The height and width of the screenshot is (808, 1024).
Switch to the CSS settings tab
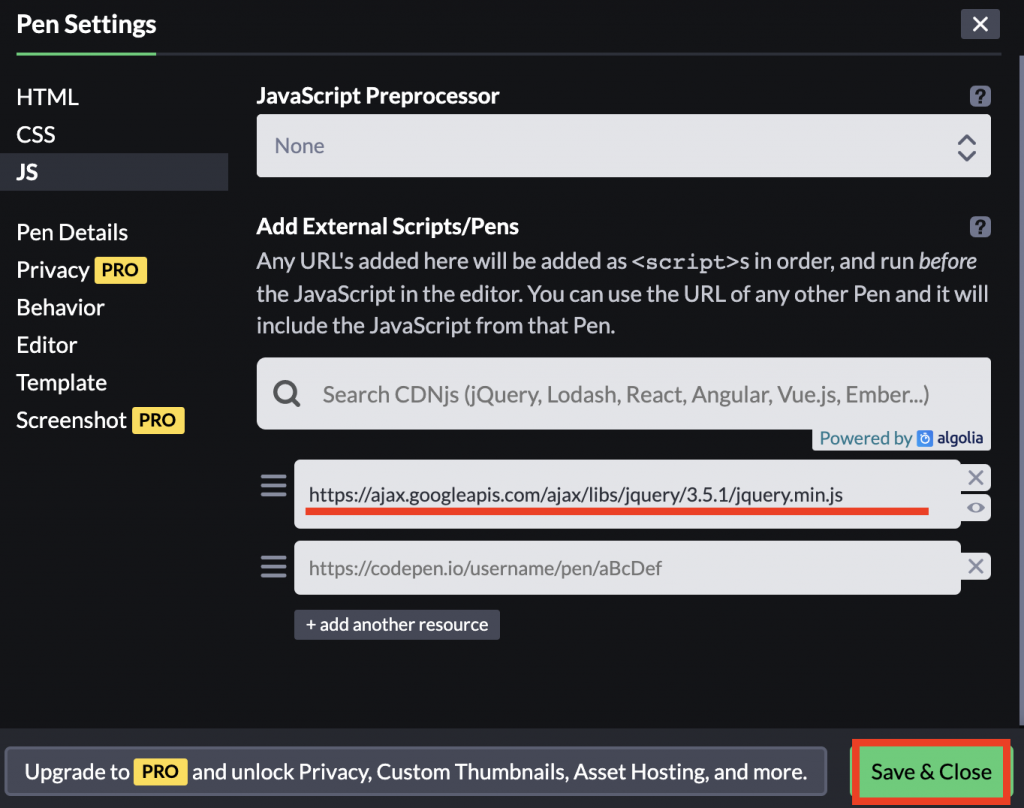pos(36,135)
